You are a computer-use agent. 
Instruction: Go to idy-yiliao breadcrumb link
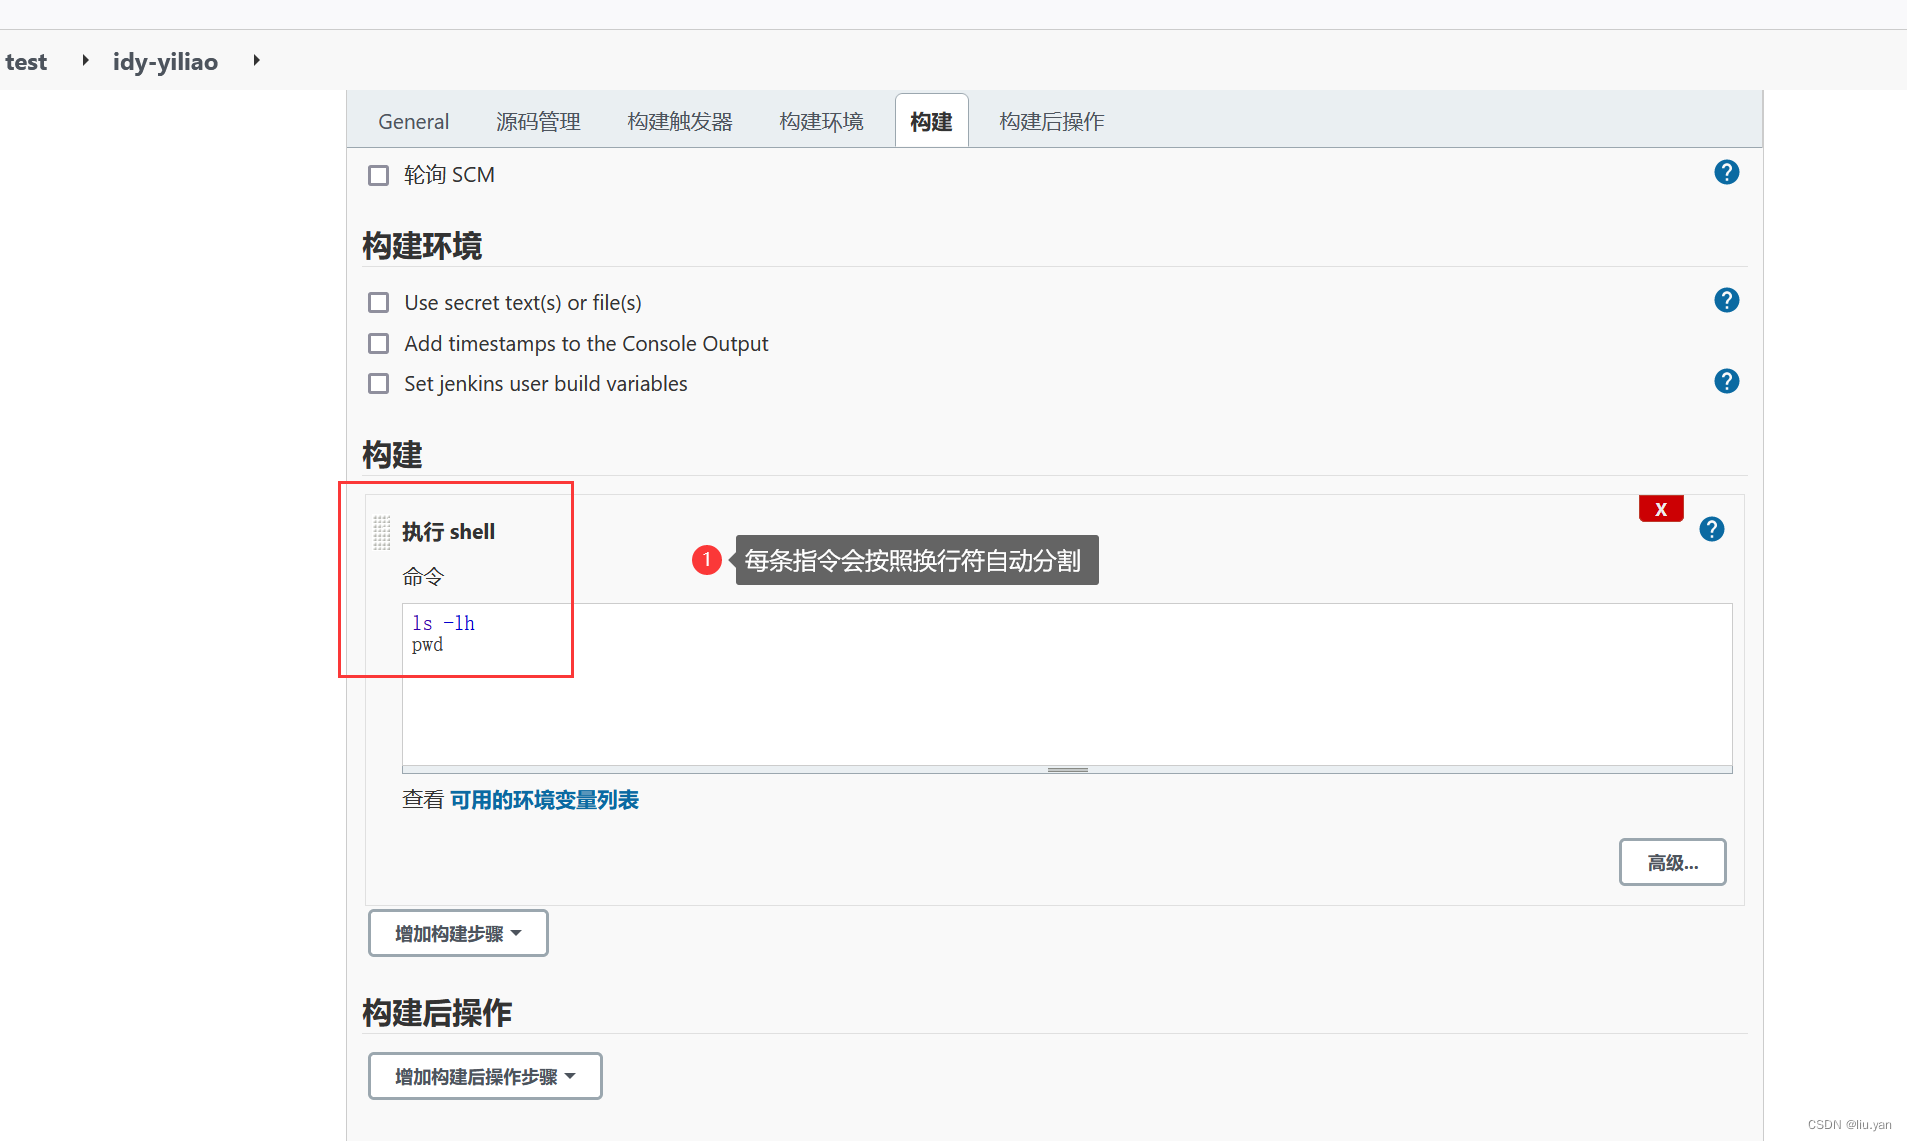tap(165, 62)
